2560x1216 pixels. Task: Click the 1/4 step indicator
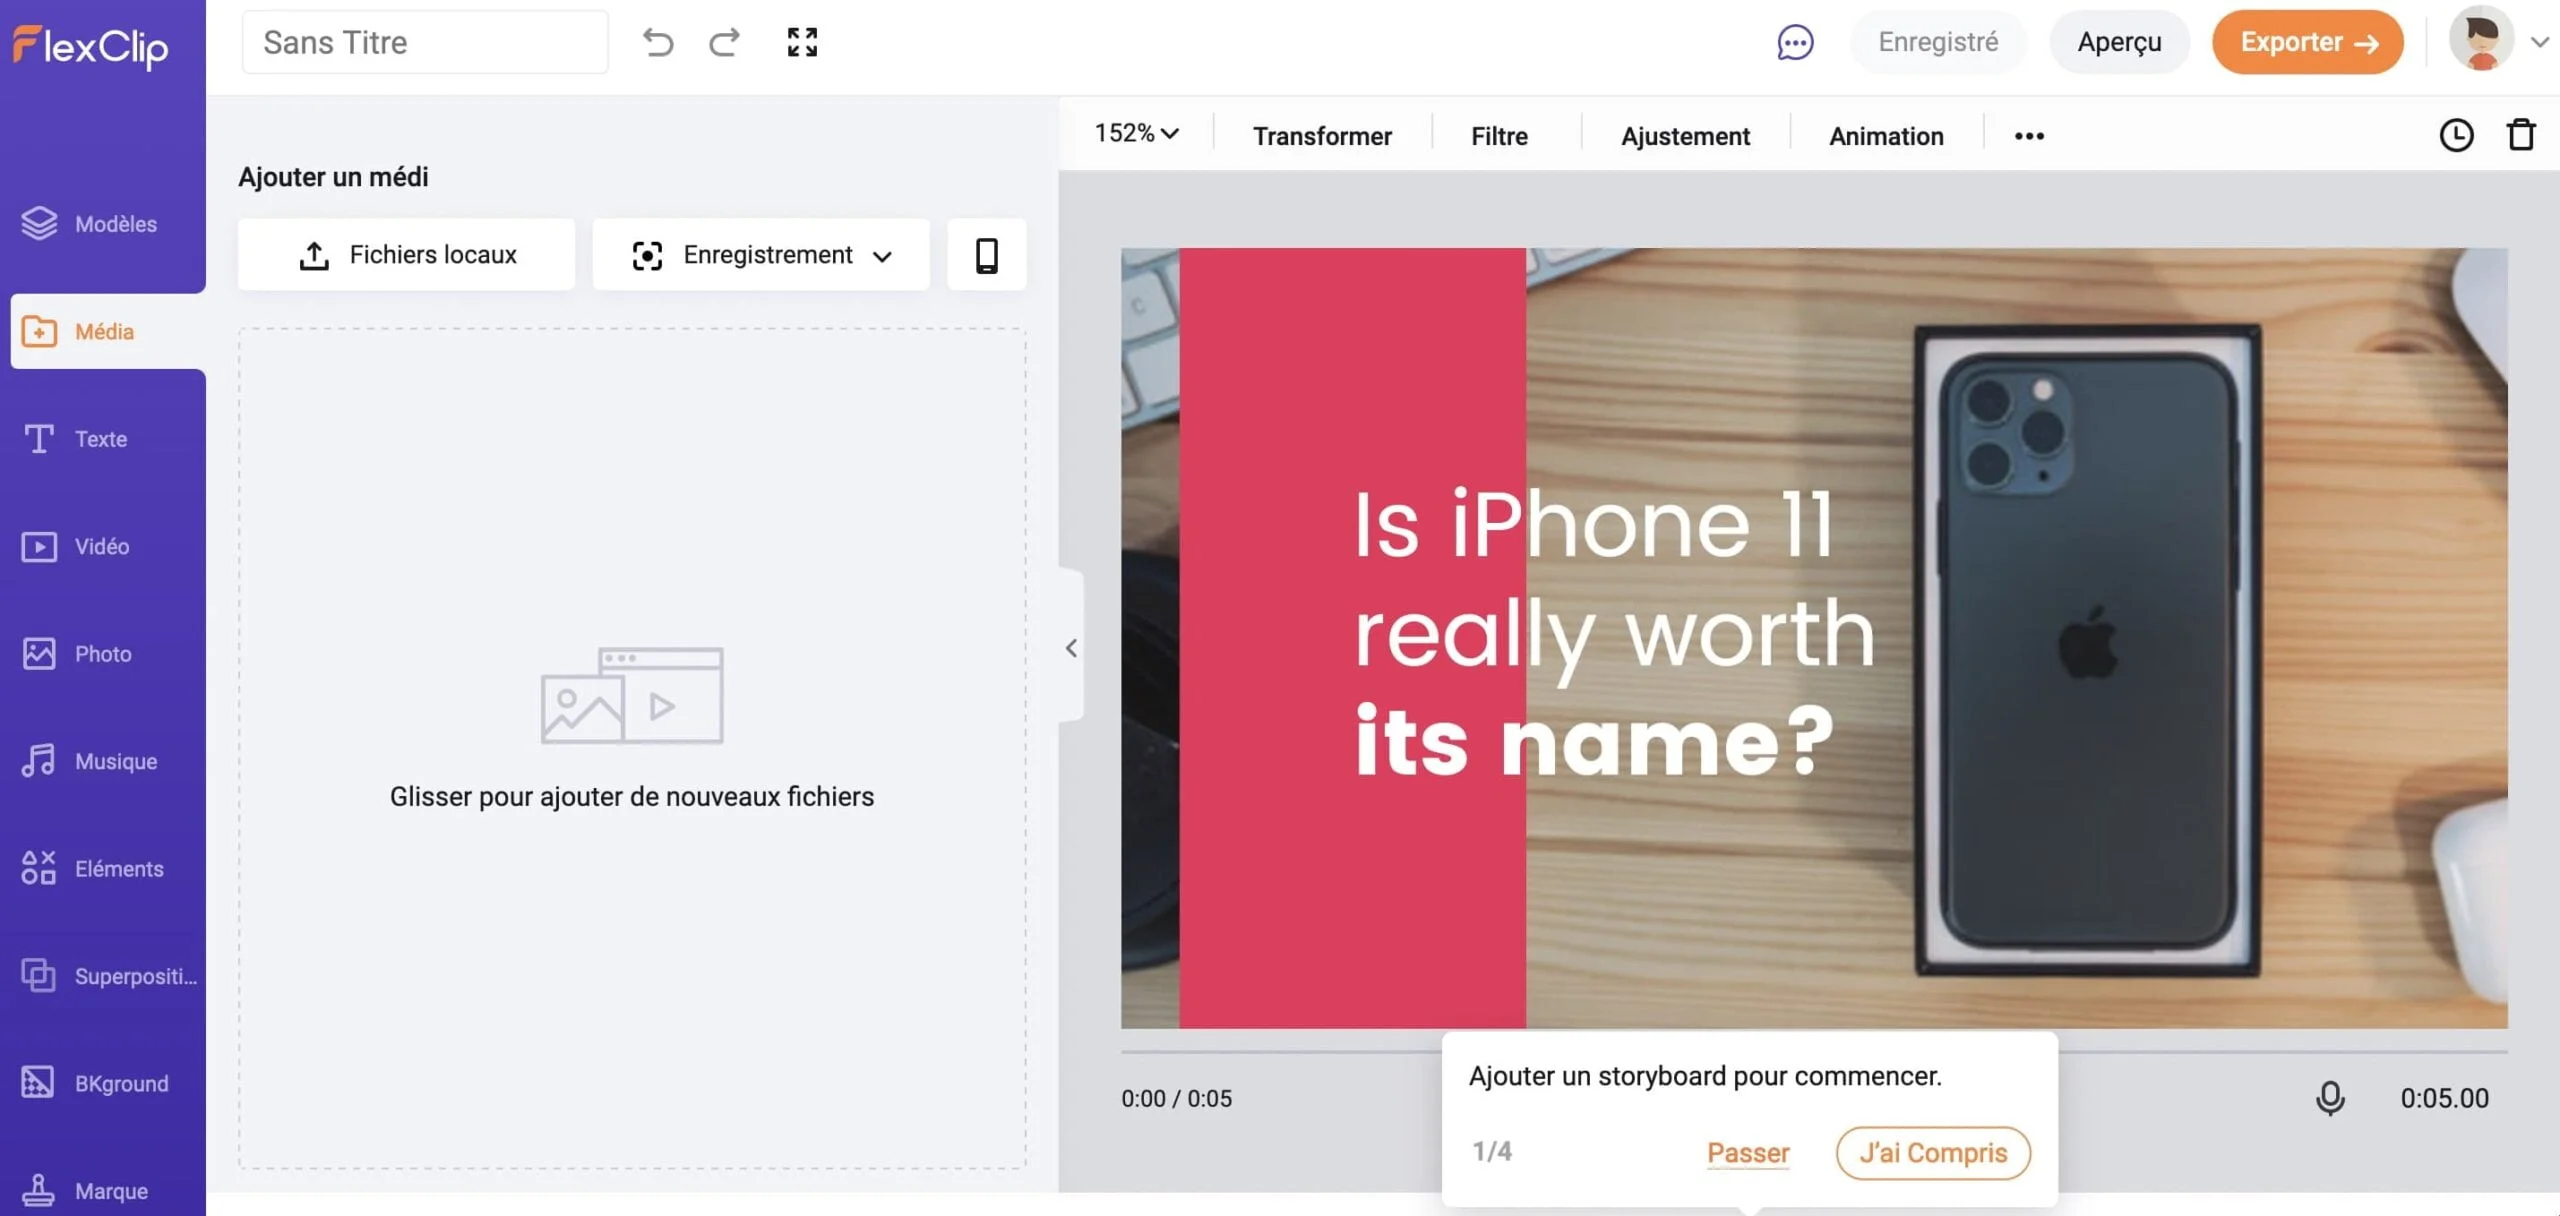pyautogui.click(x=1492, y=1151)
